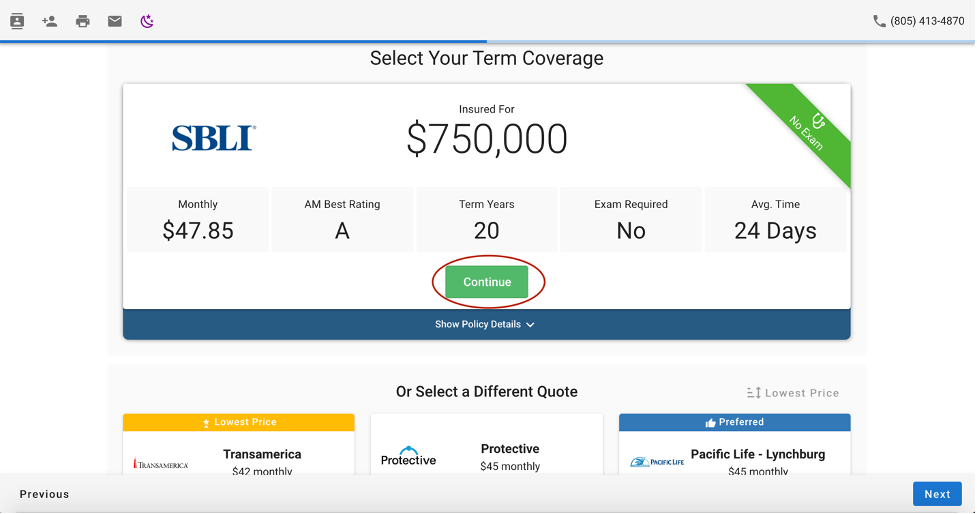This screenshot has height=514, width=977.
Task: Go to the Previous step
Action: [x=45, y=494]
